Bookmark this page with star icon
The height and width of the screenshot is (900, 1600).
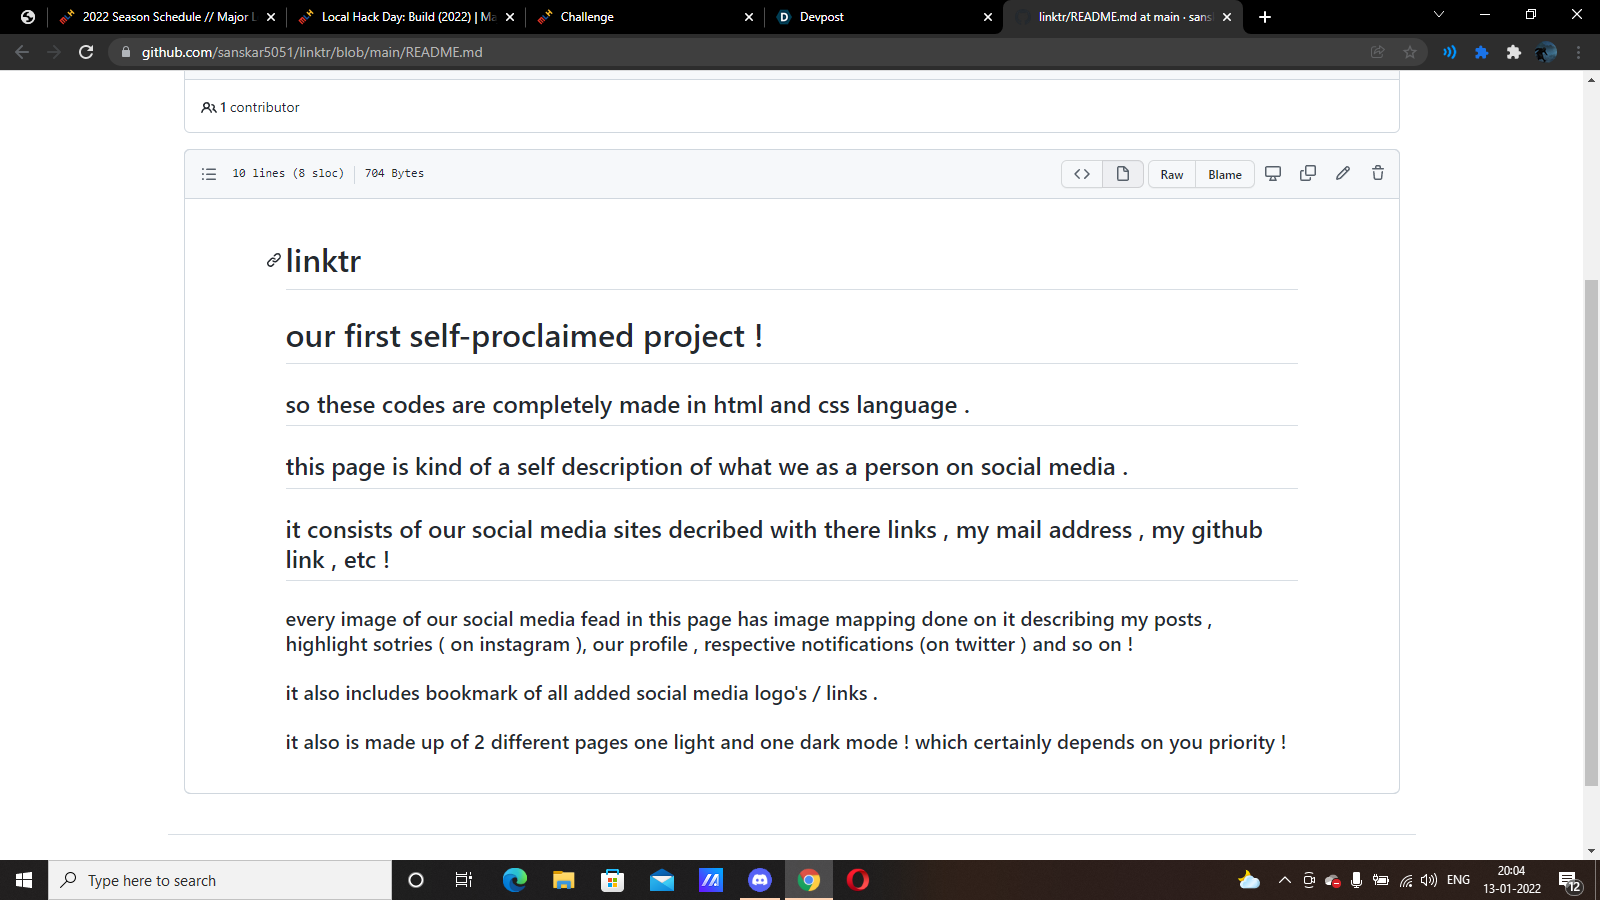click(1410, 52)
